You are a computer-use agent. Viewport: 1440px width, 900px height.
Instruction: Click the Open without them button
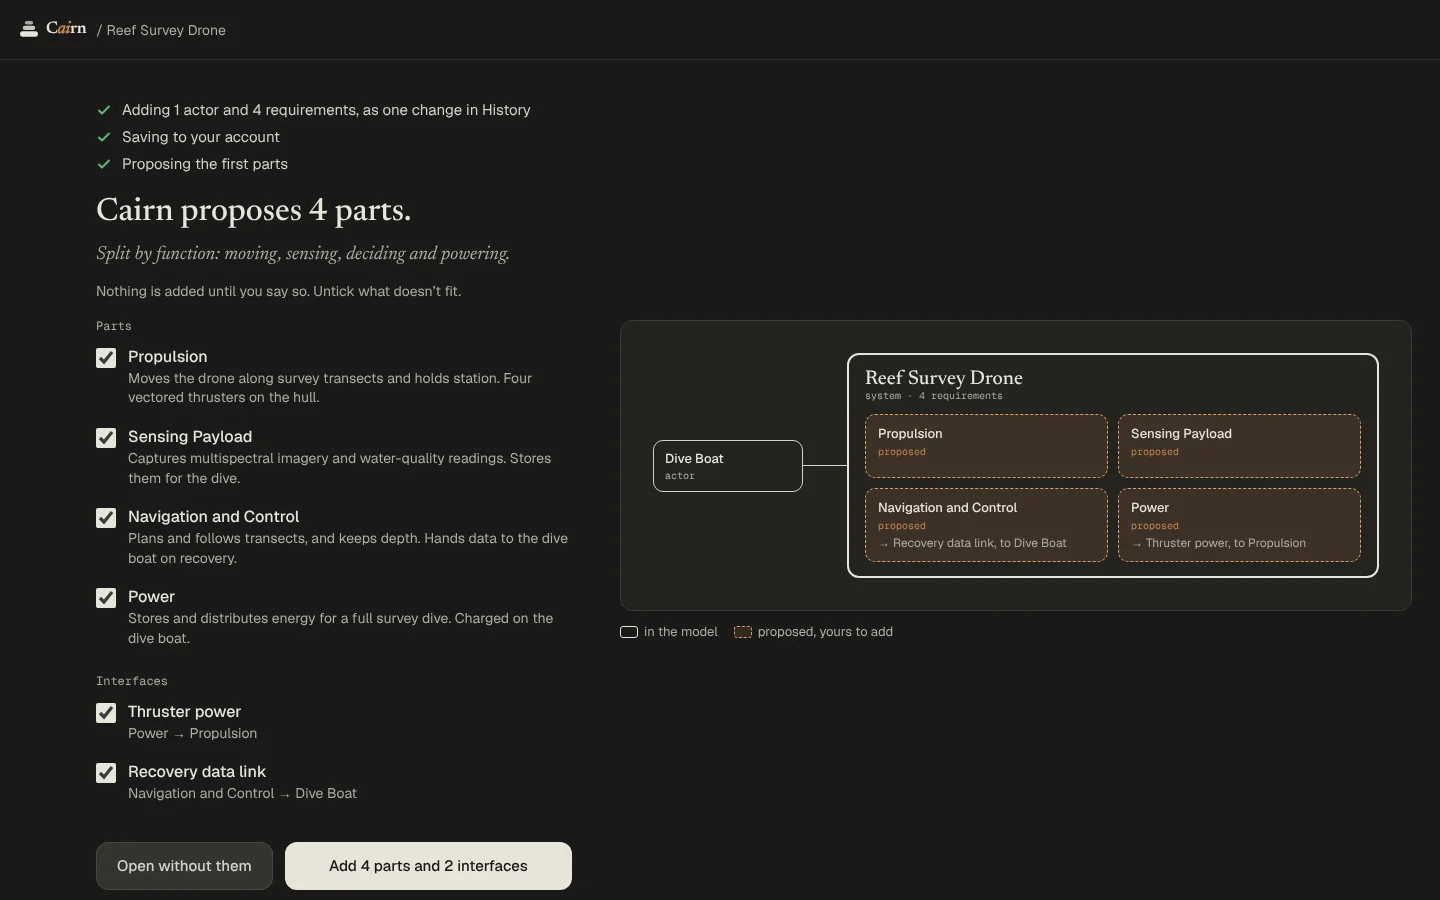184,866
